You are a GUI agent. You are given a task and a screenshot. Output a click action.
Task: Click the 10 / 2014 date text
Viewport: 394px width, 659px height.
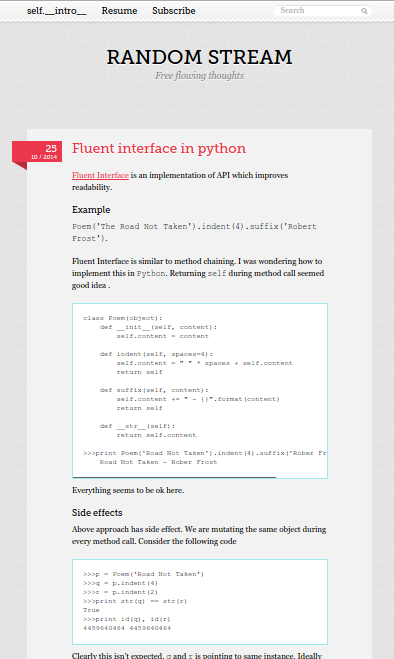[44, 157]
